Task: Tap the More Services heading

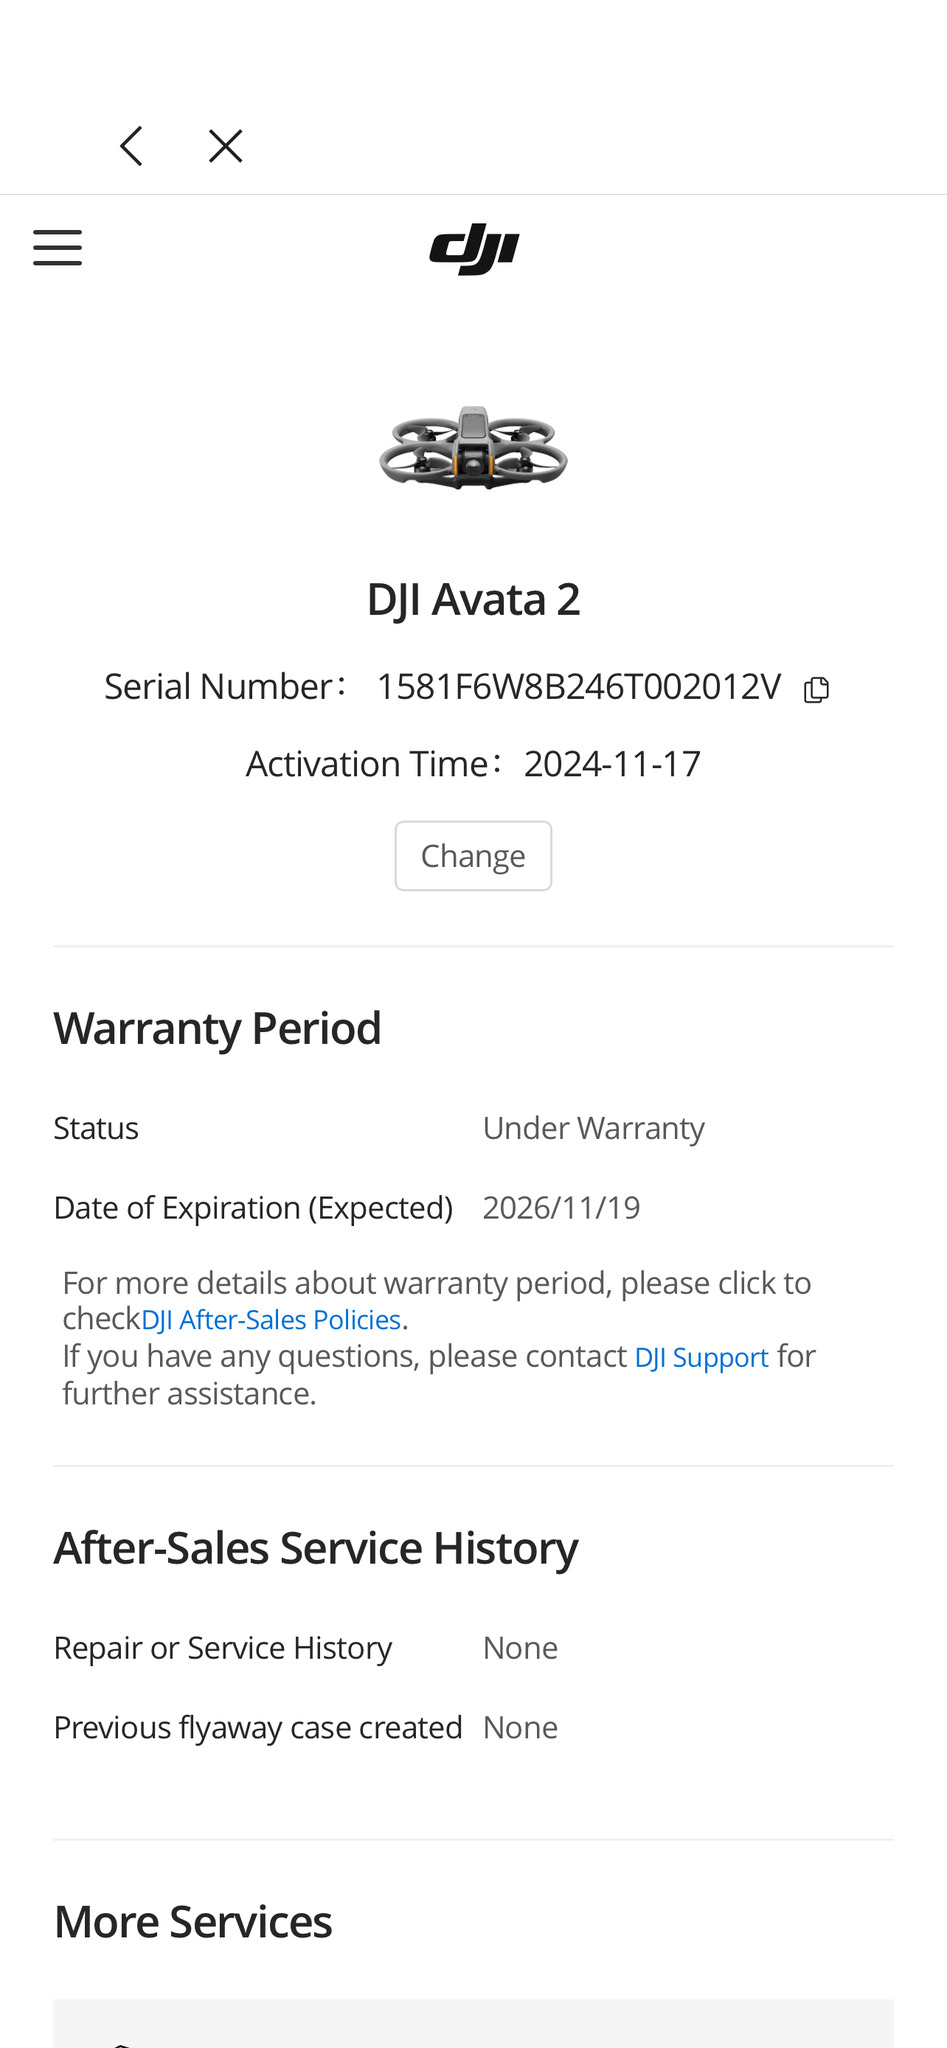Action: 193,1922
